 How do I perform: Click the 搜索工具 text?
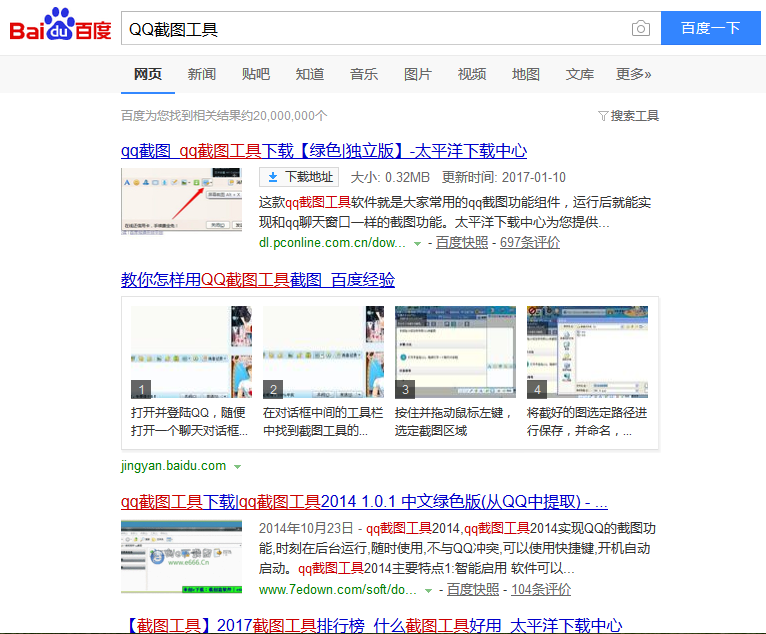[x=635, y=116]
